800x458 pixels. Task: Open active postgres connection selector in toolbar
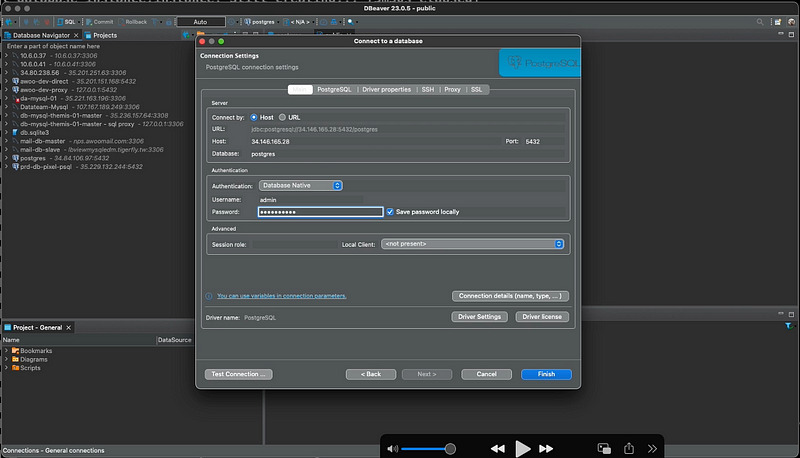(260, 22)
